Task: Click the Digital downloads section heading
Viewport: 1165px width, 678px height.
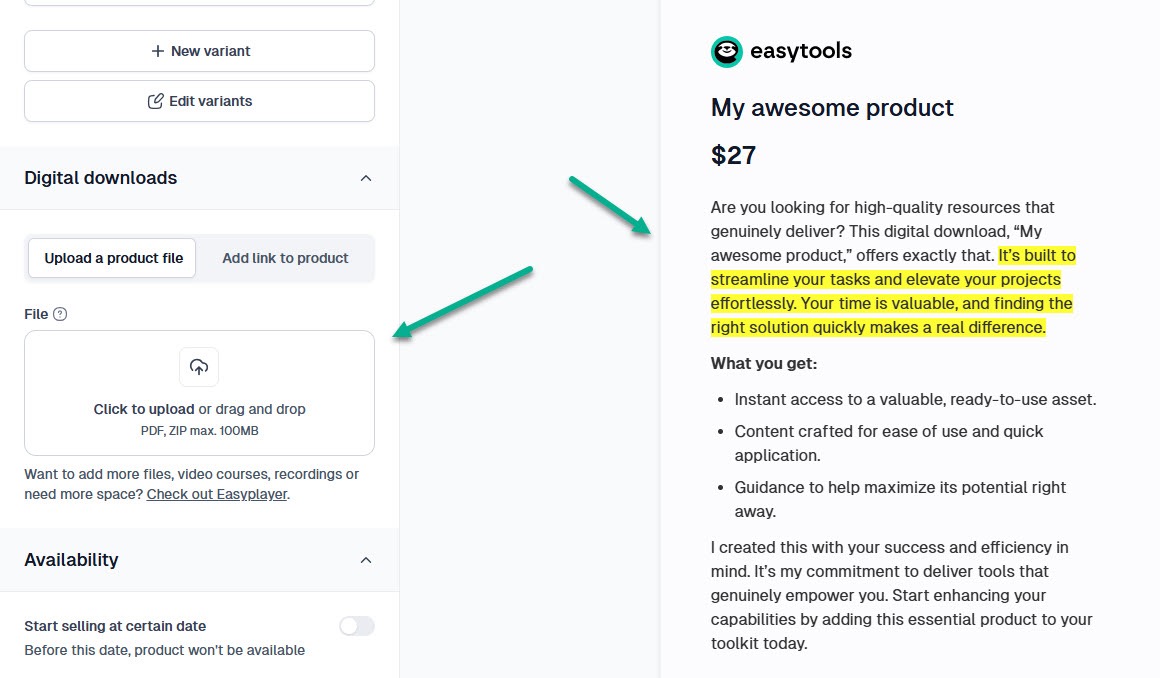Action: pyautogui.click(x=101, y=178)
